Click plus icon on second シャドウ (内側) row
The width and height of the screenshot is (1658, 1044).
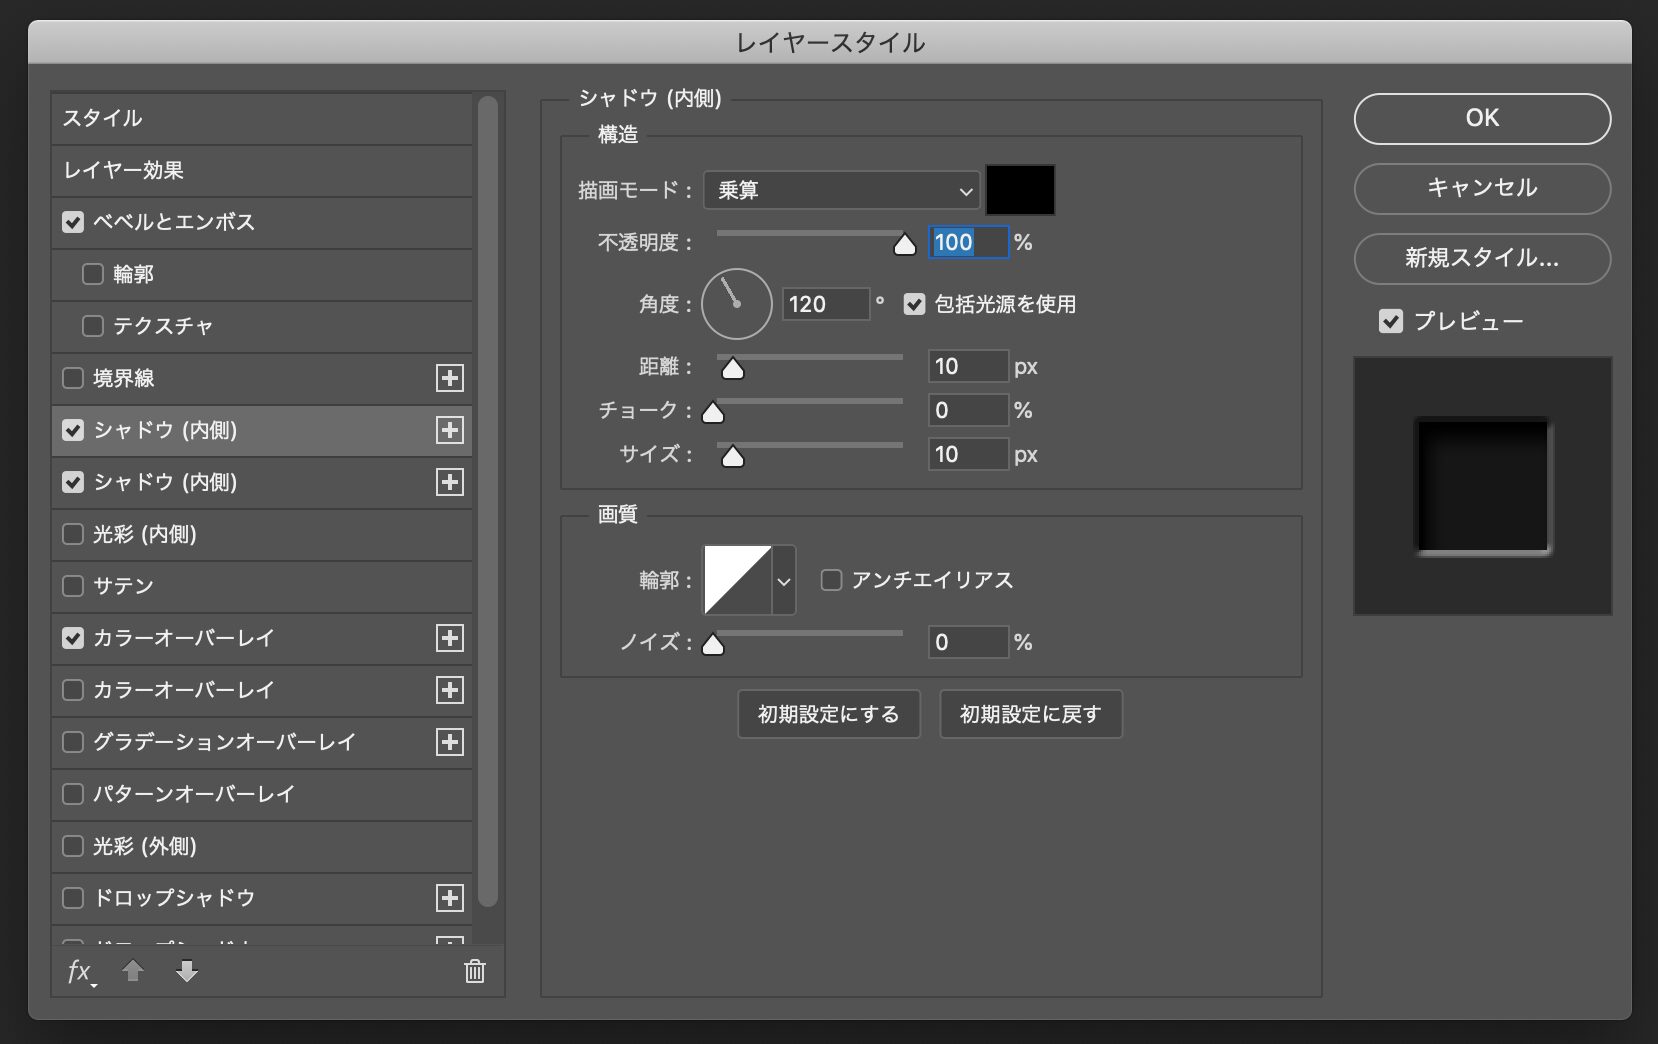click(450, 482)
